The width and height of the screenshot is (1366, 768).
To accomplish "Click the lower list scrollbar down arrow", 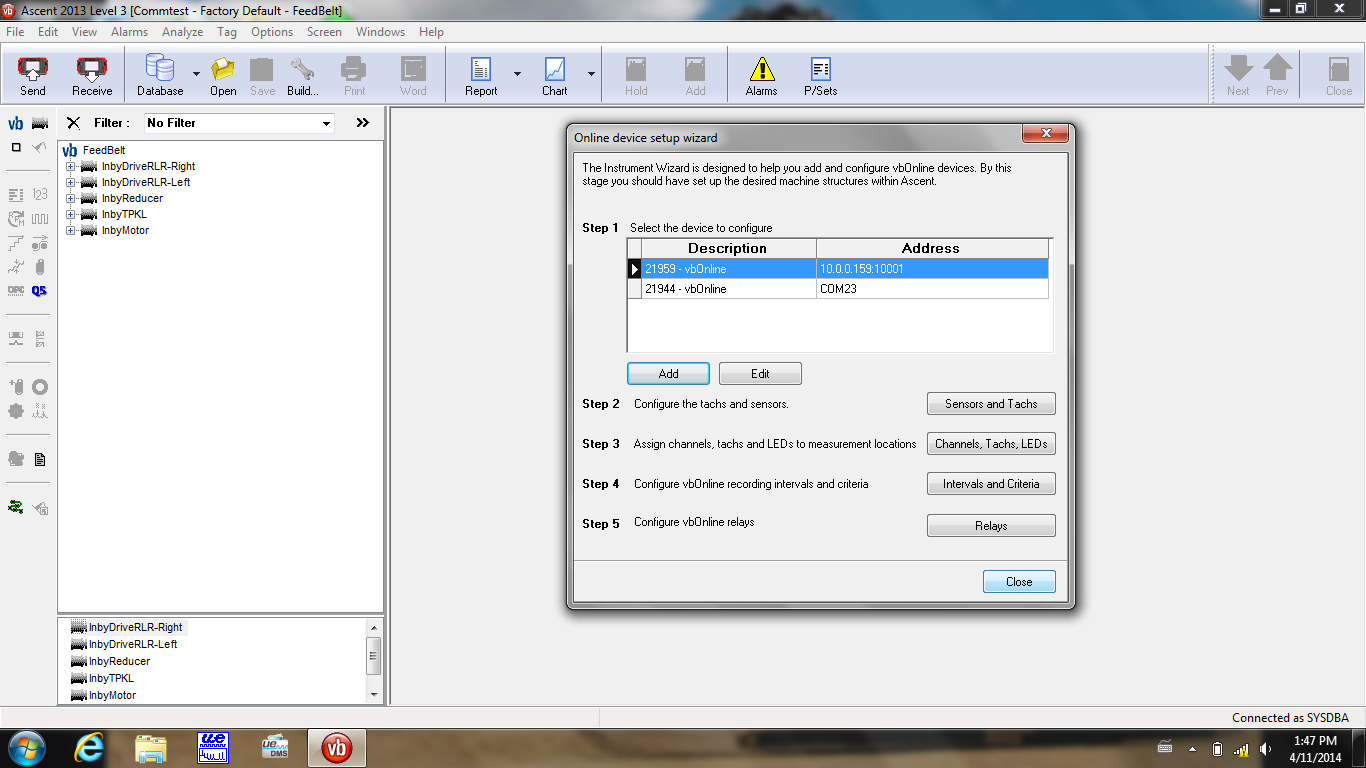I will tap(375, 695).
